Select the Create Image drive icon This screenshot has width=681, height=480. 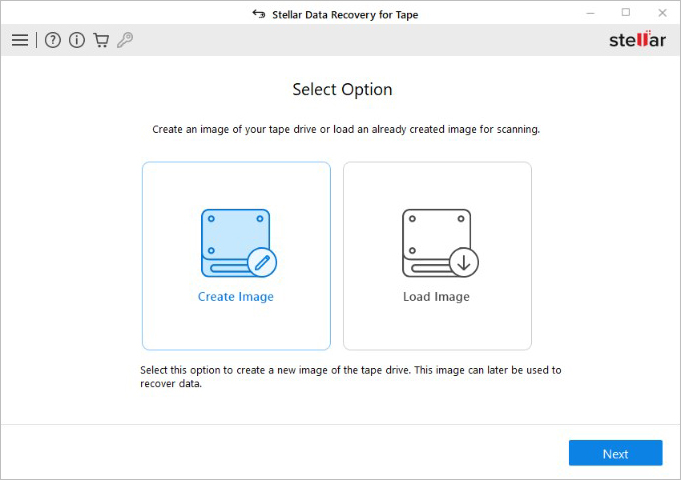[234, 240]
